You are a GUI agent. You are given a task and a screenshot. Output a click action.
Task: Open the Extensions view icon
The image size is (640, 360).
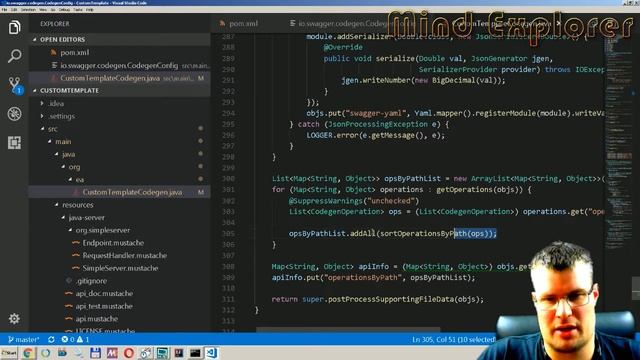14,142
